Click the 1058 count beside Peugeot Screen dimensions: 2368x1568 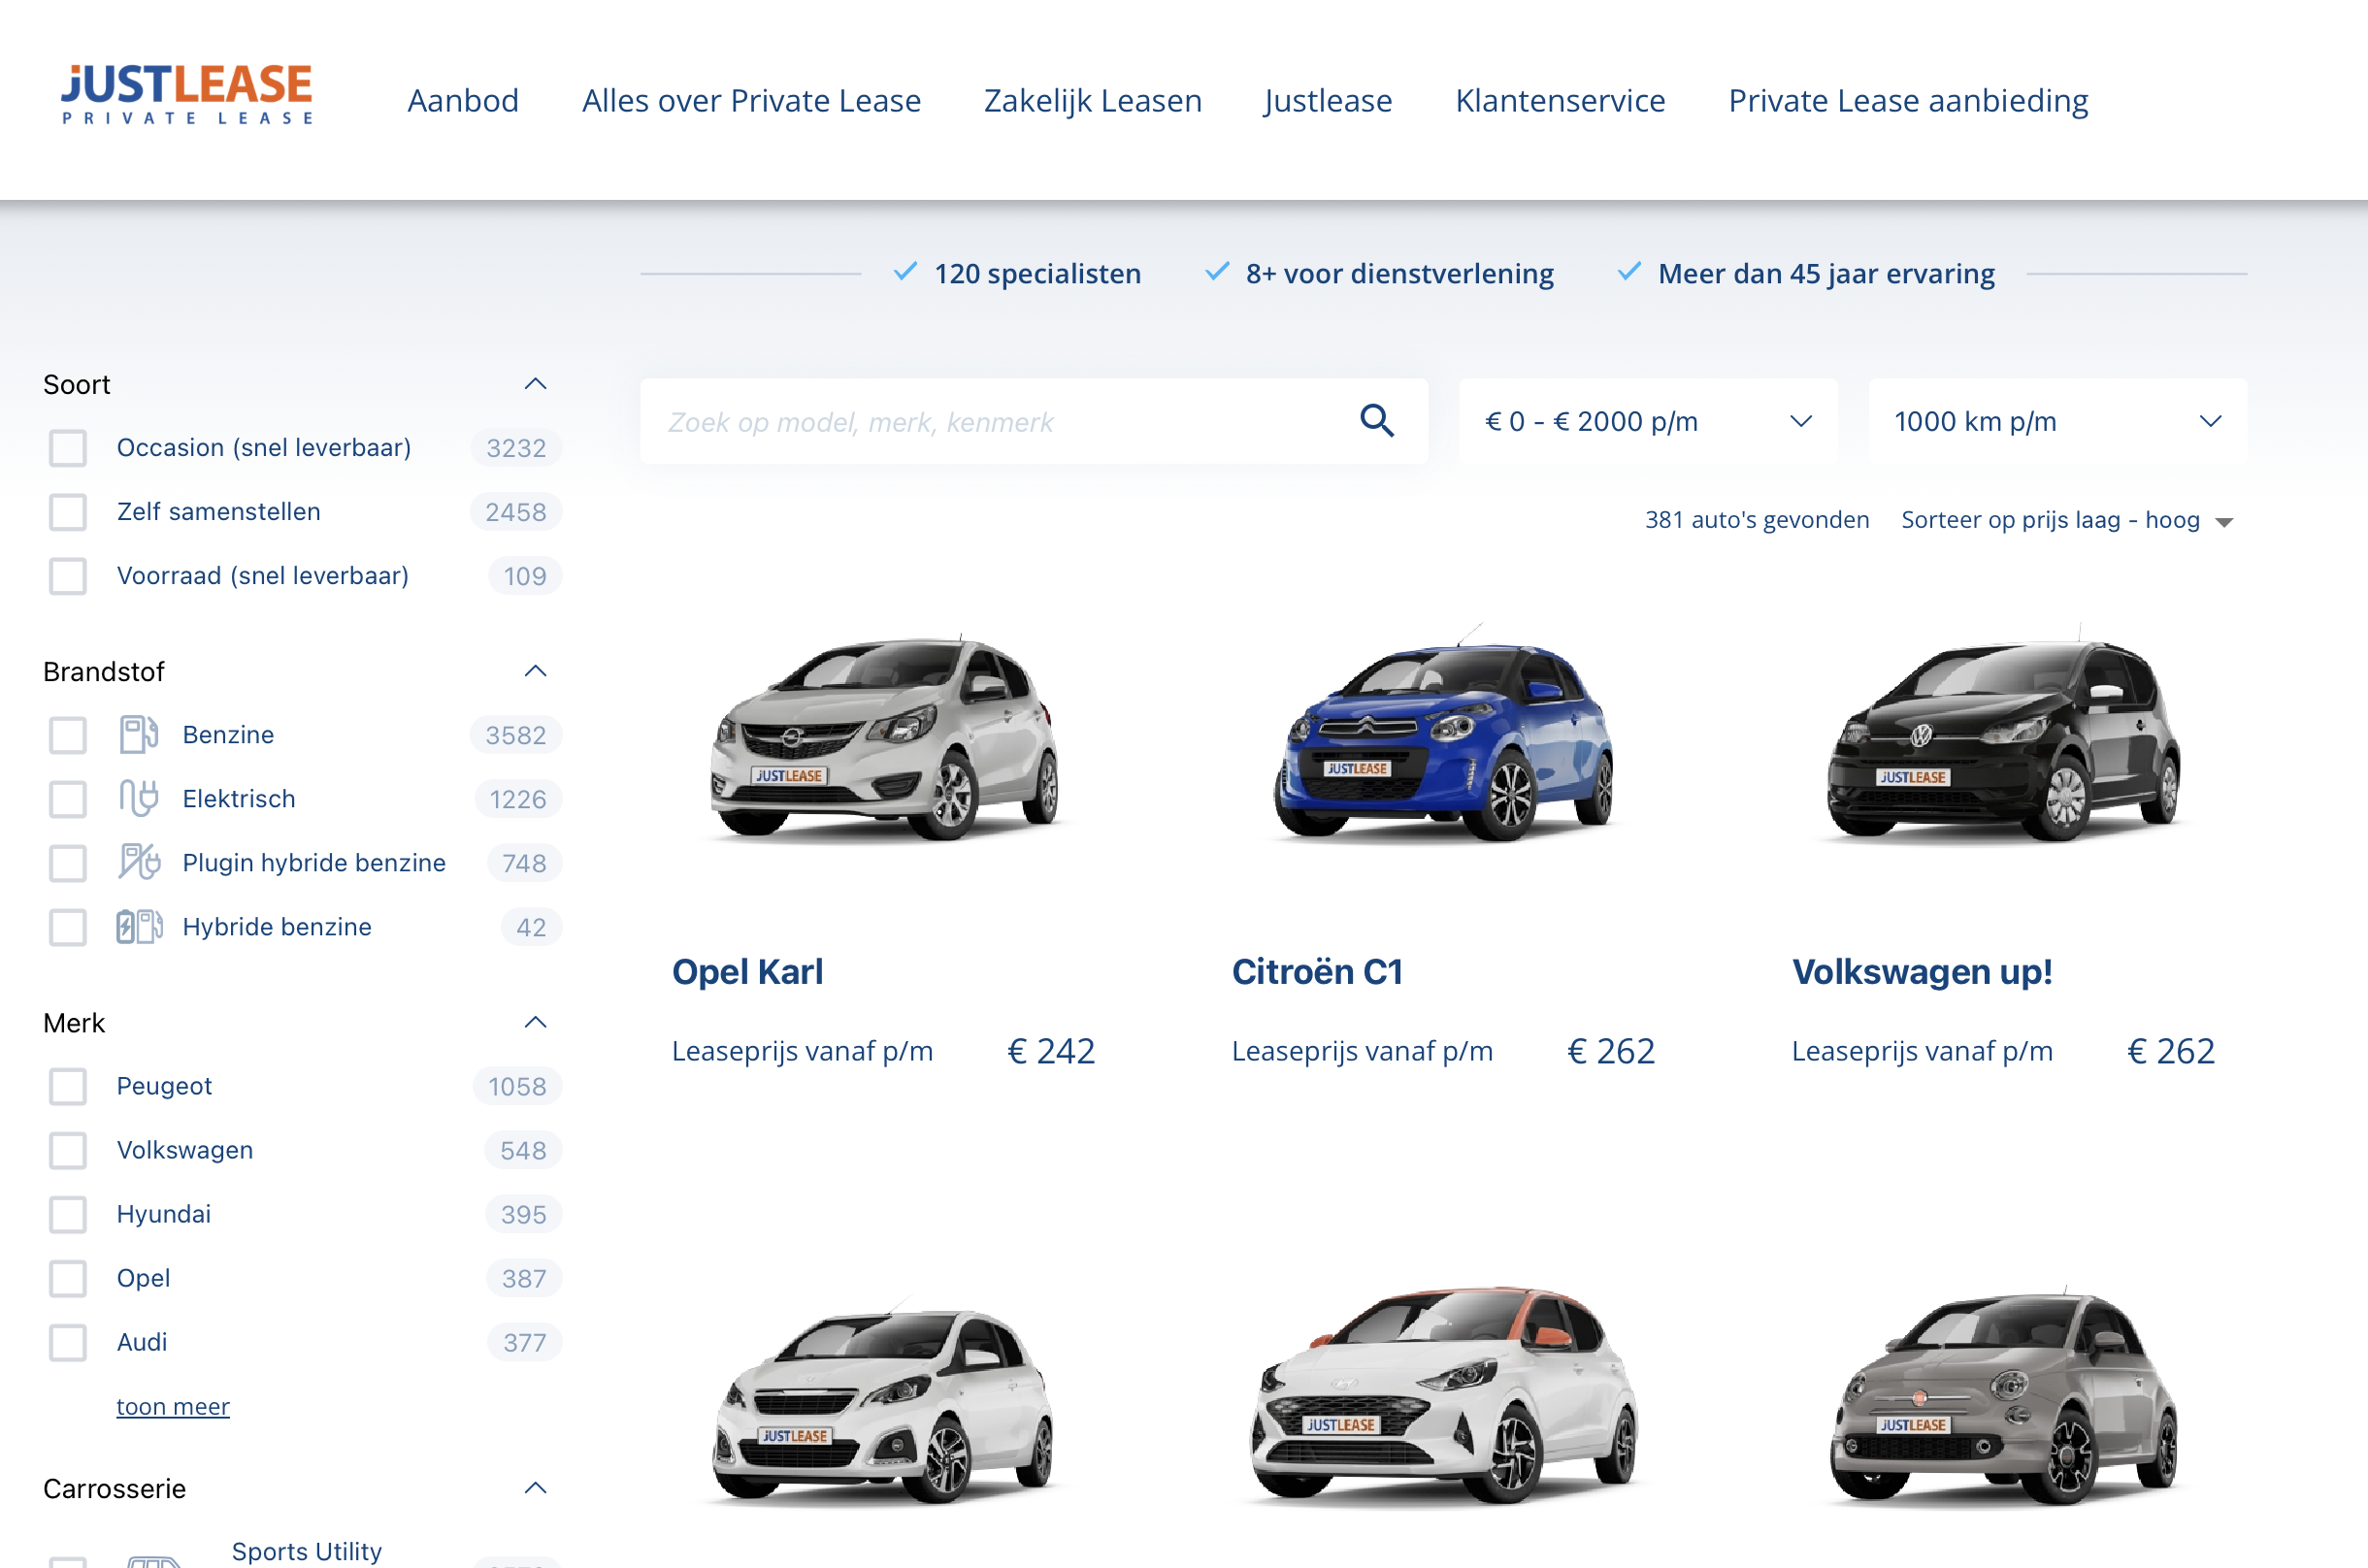click(517, 1086)
